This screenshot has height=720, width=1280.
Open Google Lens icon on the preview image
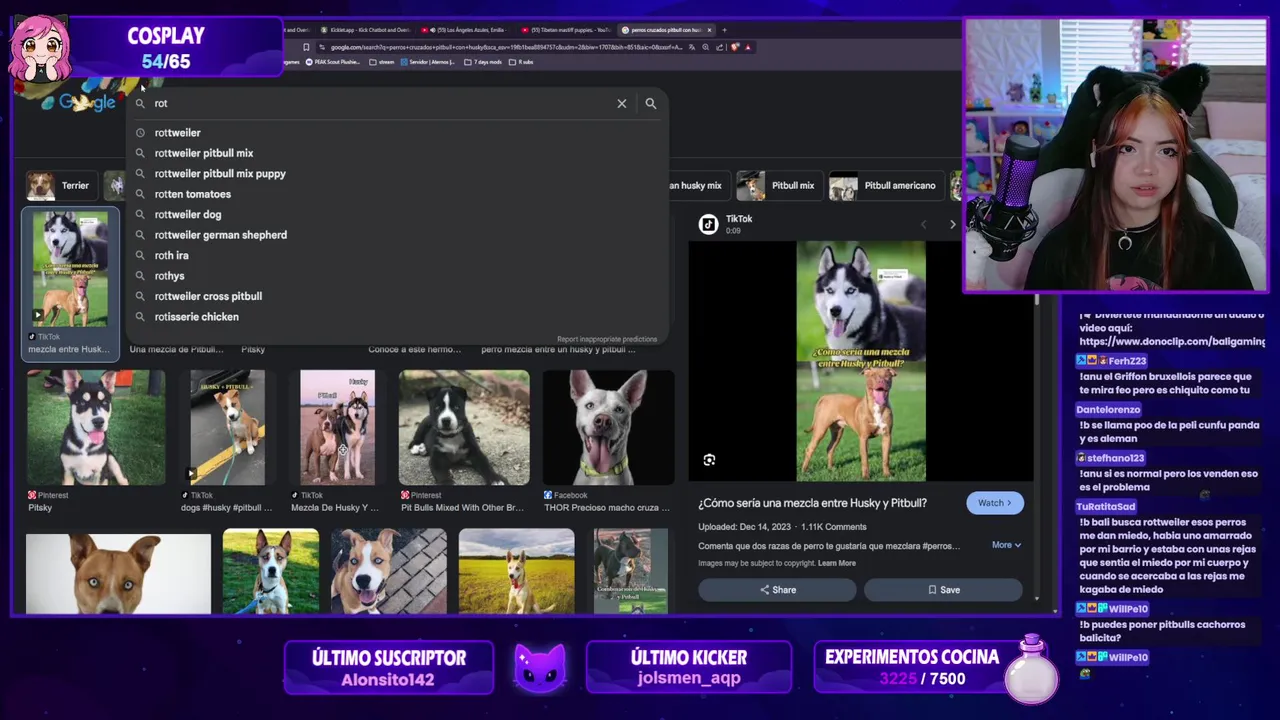[709, 460]
